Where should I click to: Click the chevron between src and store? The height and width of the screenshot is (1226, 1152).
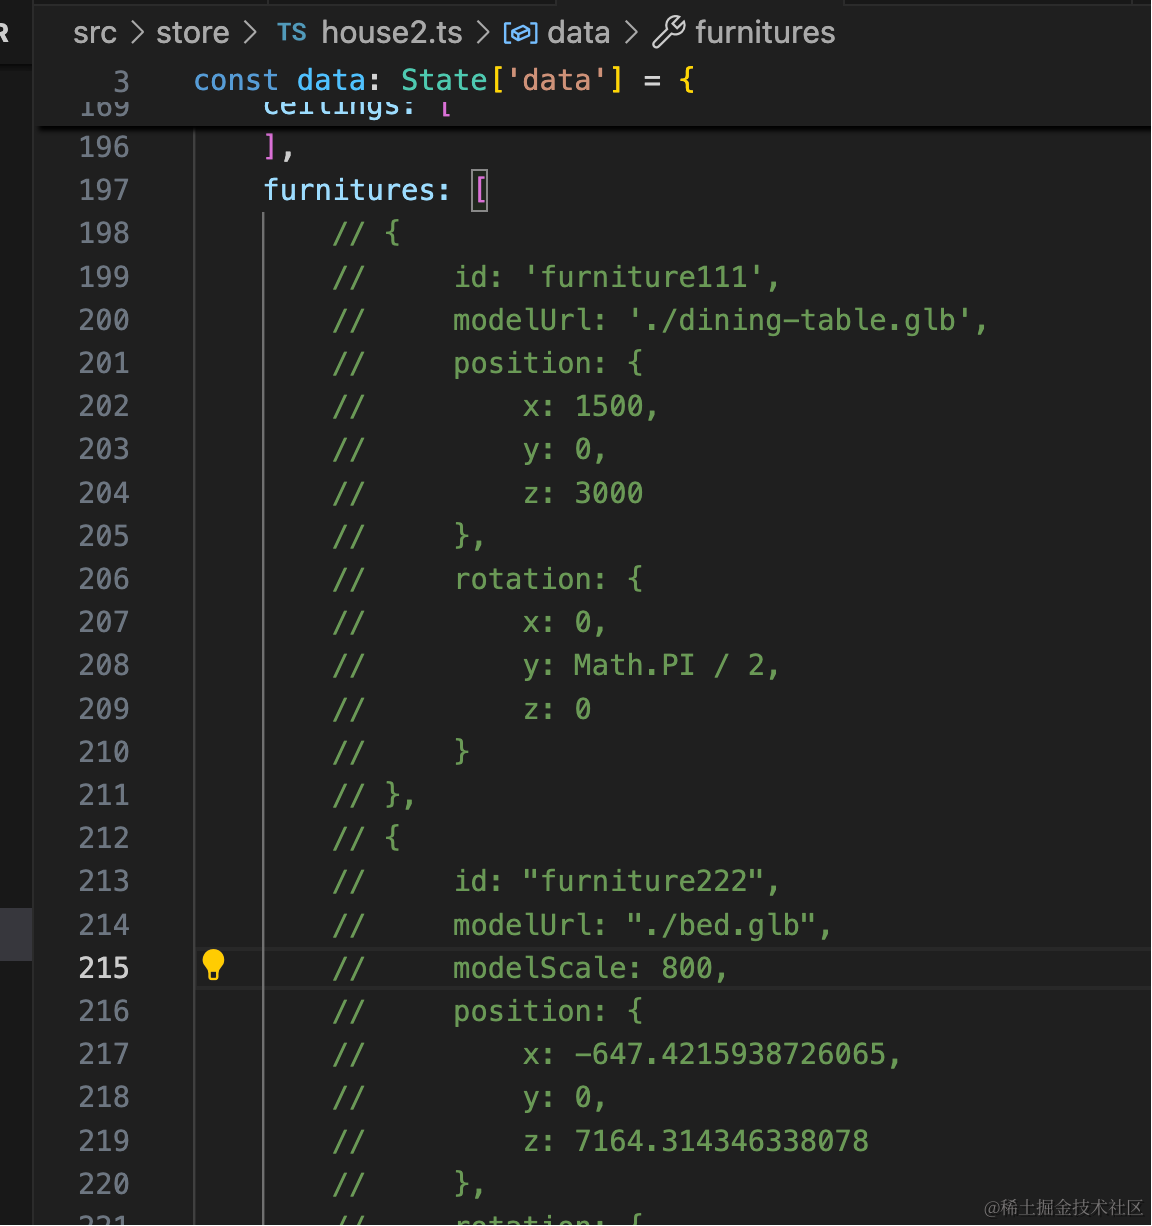pos(137,33)
